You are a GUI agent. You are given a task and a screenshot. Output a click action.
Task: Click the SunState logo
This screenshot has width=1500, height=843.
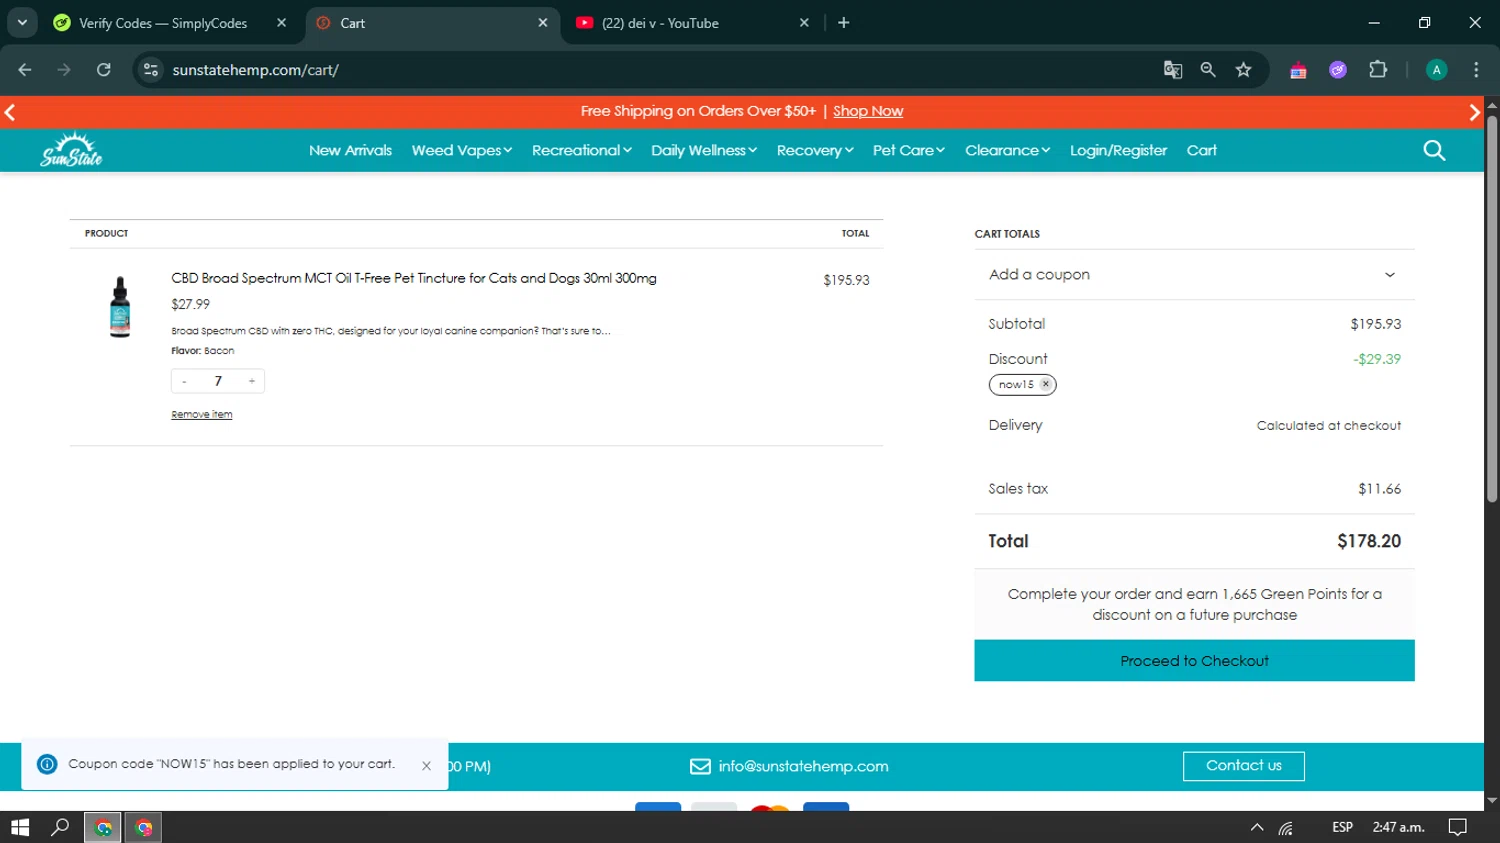[71, 150]
